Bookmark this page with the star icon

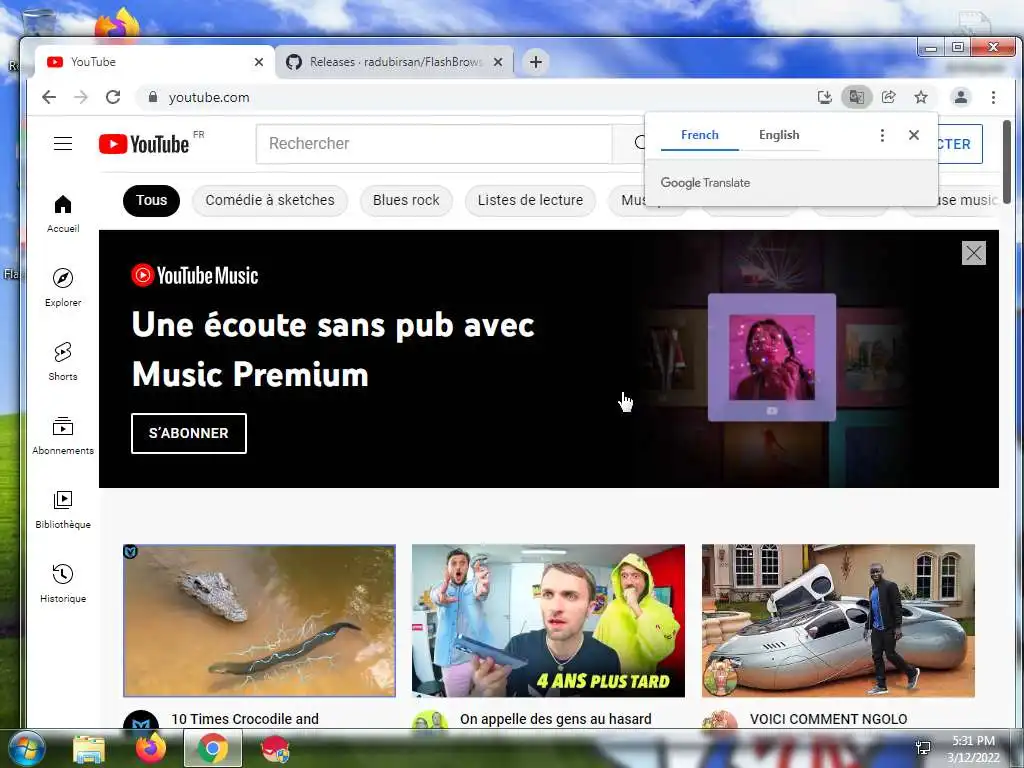(x=921, y=97)
